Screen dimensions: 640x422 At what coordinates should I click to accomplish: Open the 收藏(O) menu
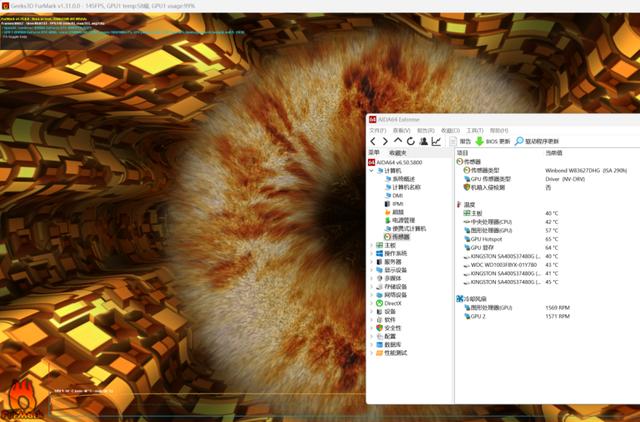click(x=450, y=130)
